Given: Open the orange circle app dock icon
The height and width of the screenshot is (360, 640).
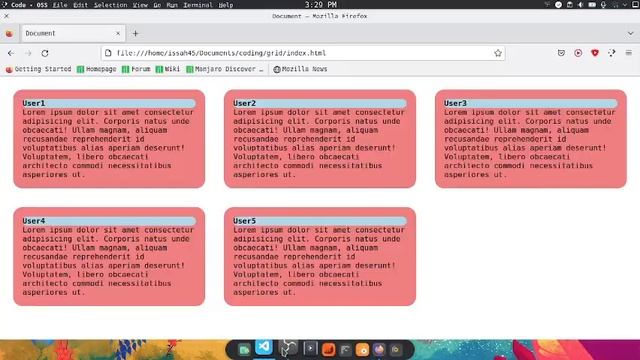Looking at the screenshot, I should tap(362, 350).
